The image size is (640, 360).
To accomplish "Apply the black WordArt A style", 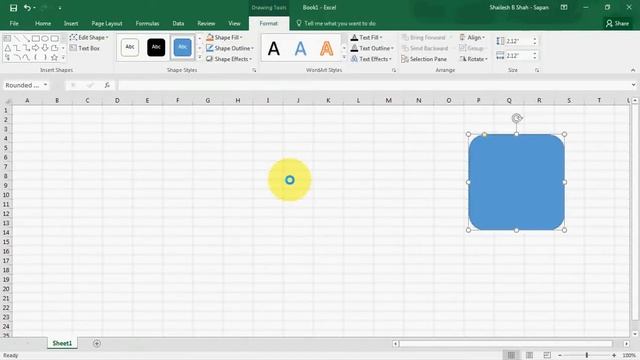I will pyautogui.click(x=274, y=49).
